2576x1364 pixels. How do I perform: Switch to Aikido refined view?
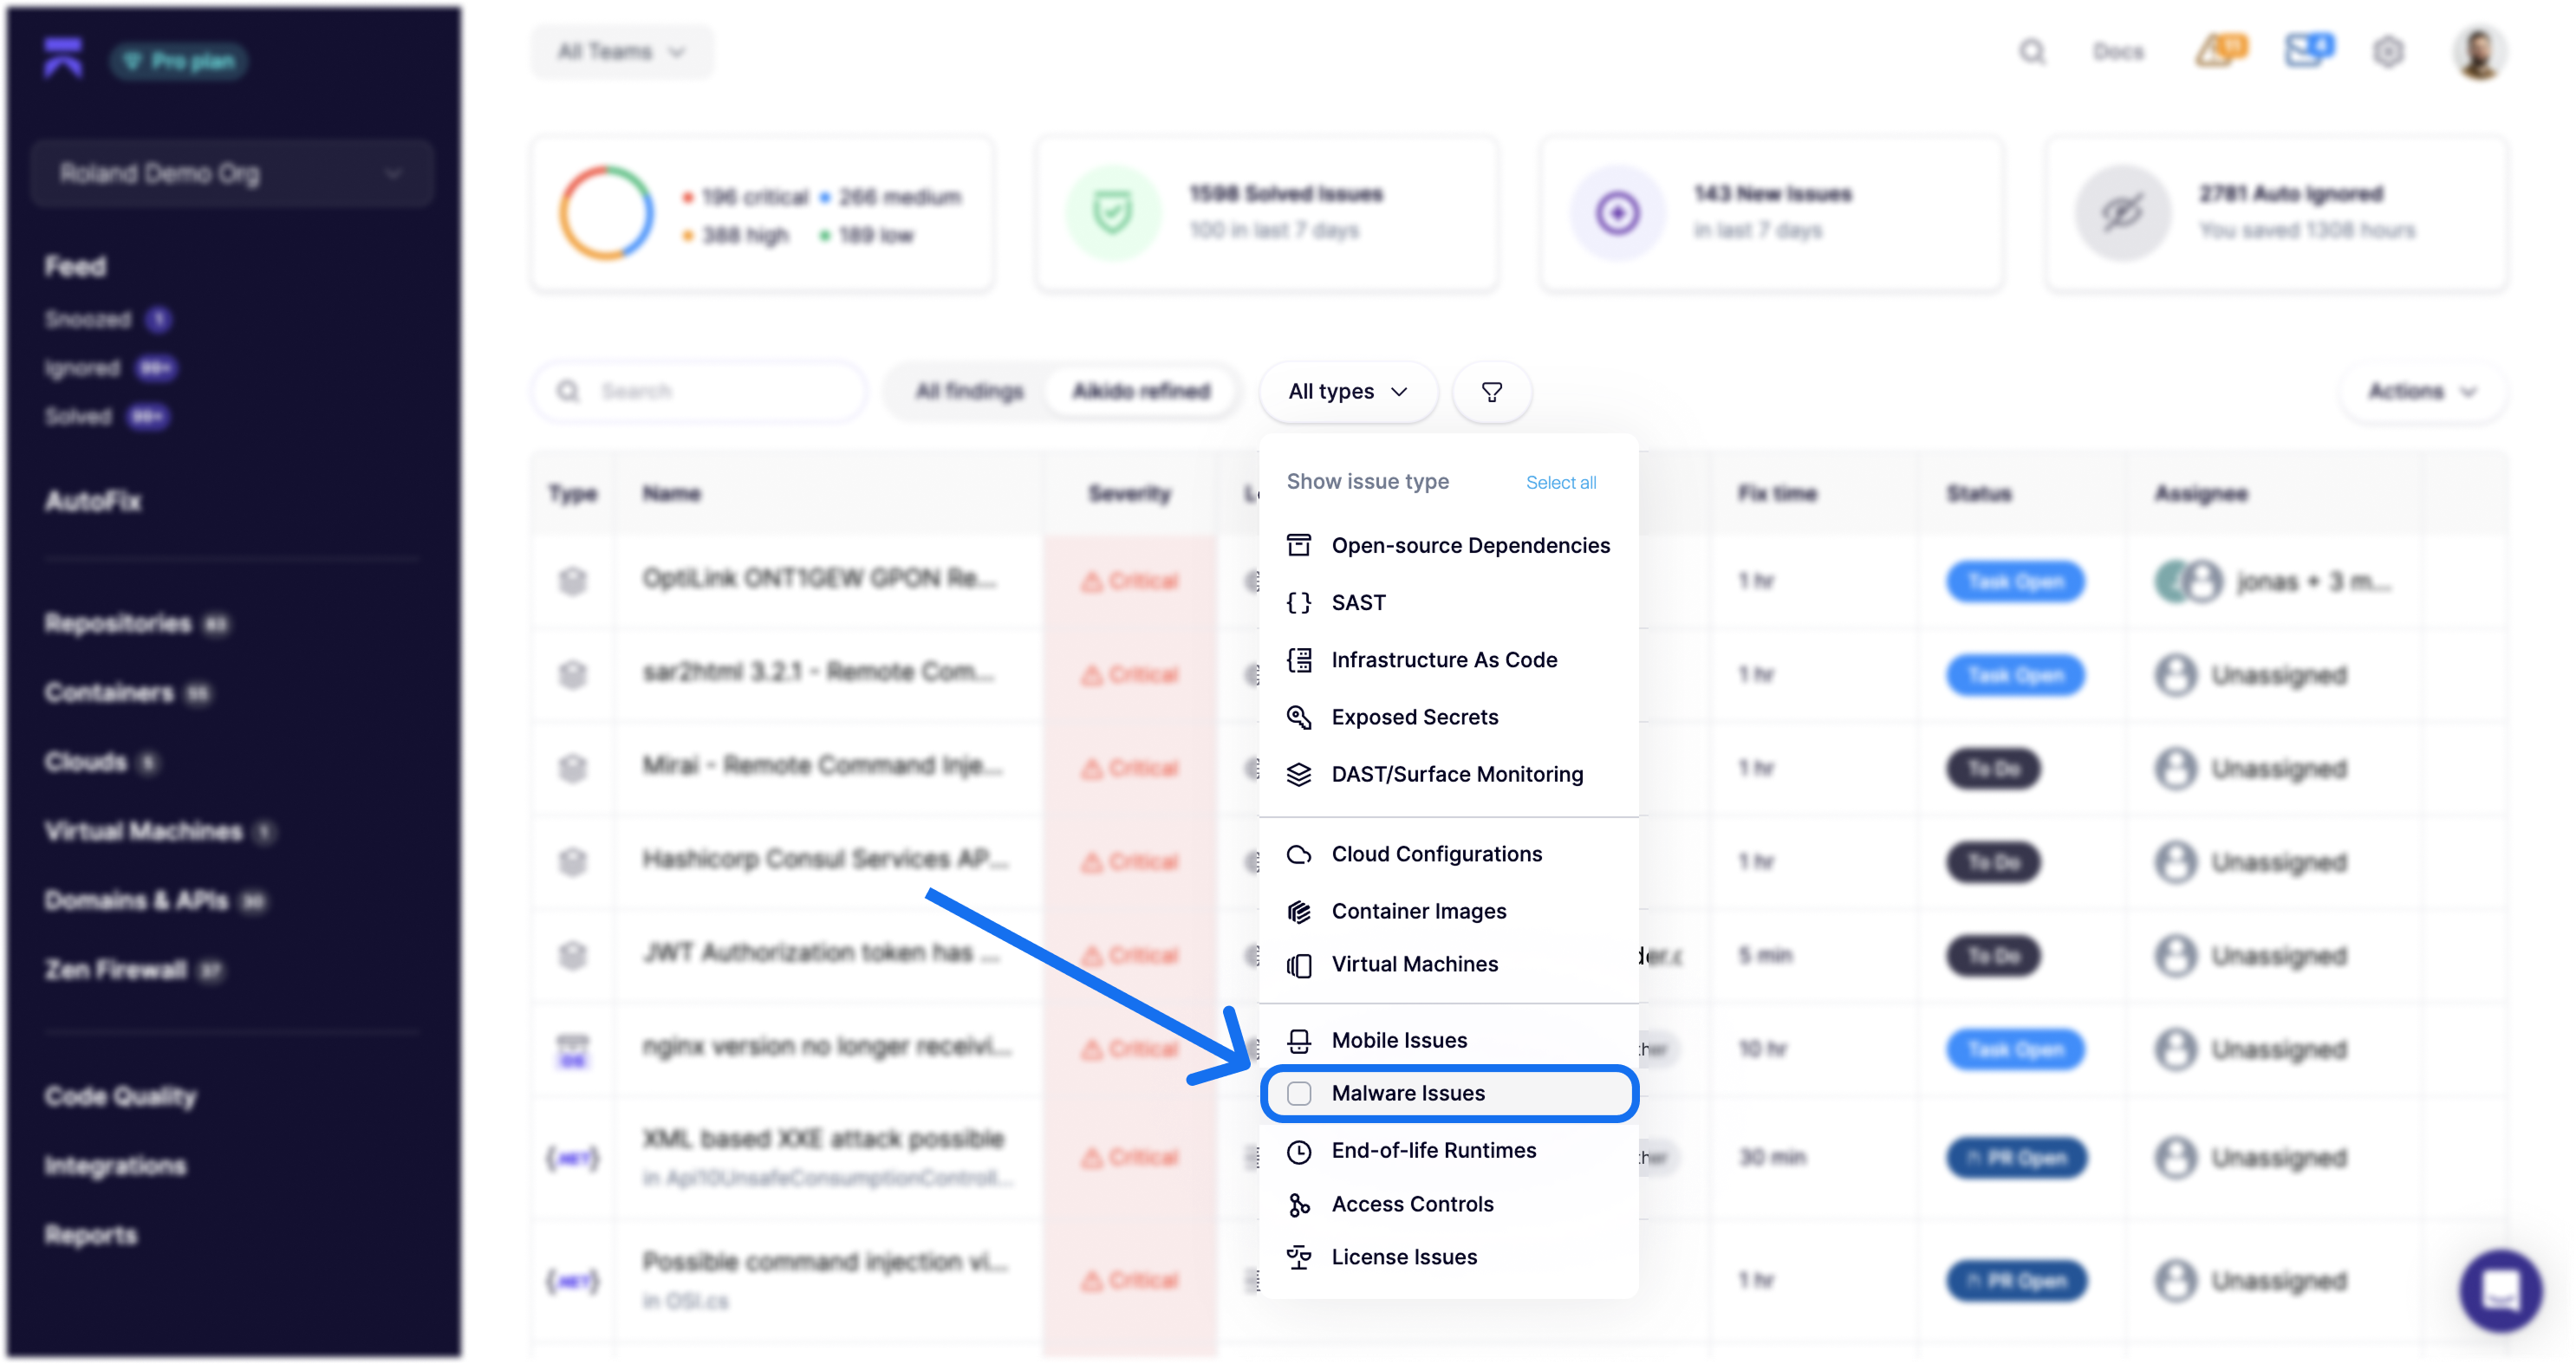tap(1141, 391)
